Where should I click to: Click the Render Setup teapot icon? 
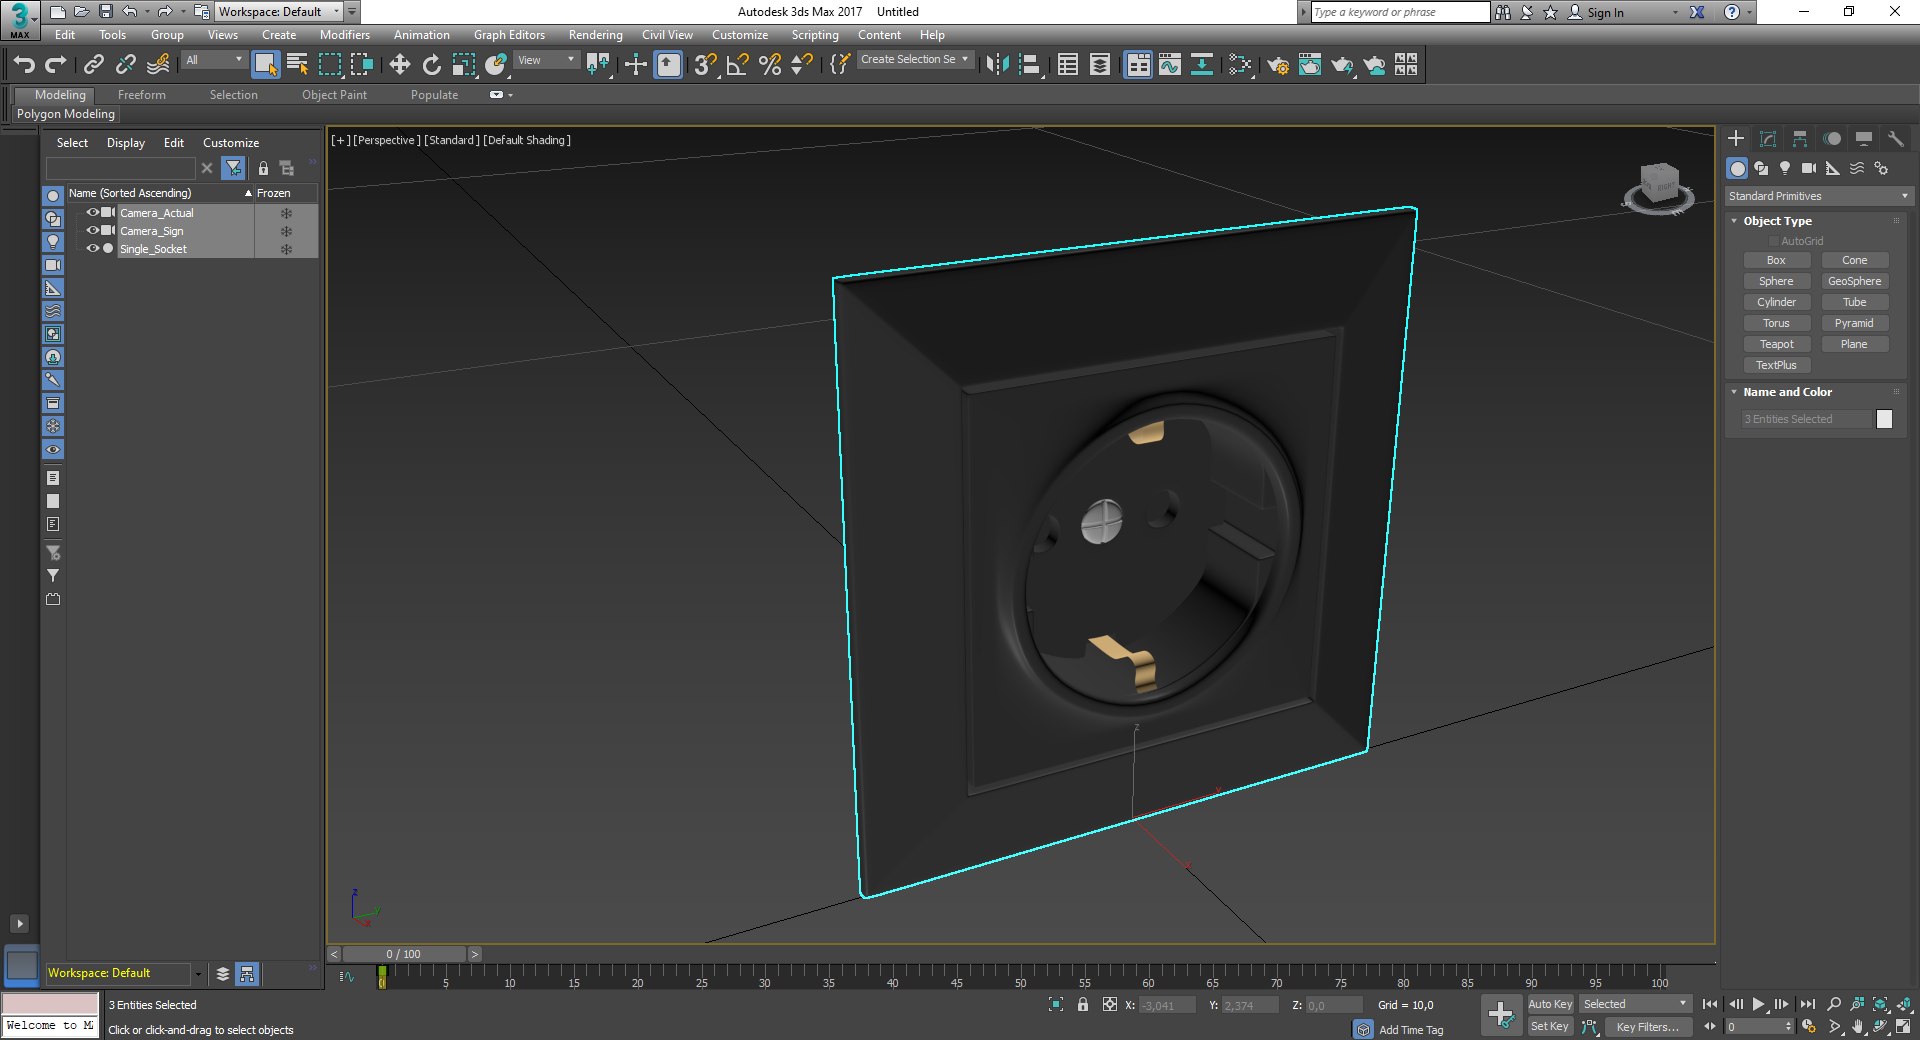tap(1277, 65)
